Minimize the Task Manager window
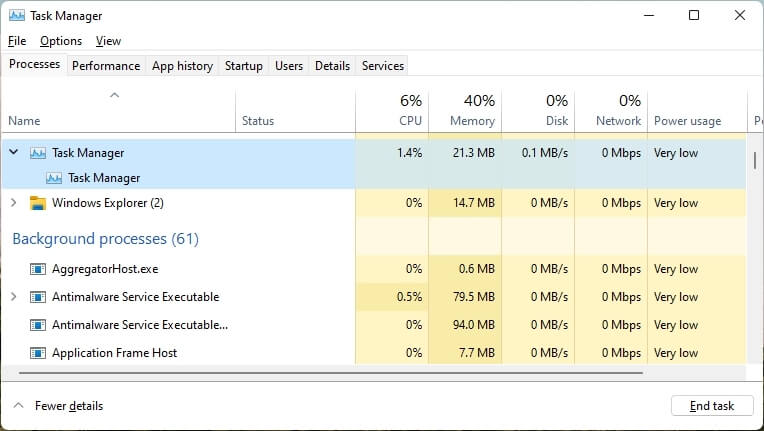764x431 pixels. coord(649,16)
